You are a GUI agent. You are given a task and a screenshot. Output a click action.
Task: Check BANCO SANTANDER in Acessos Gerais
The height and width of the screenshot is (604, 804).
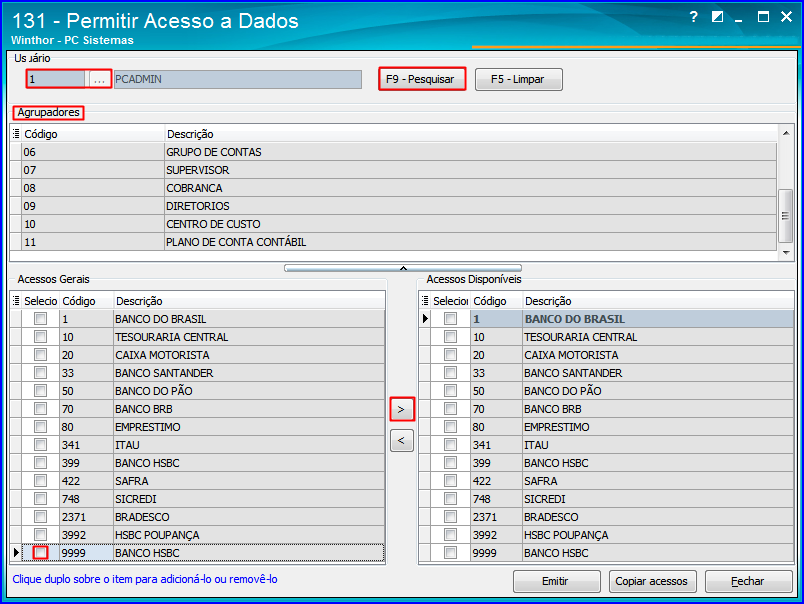point(41,373)
